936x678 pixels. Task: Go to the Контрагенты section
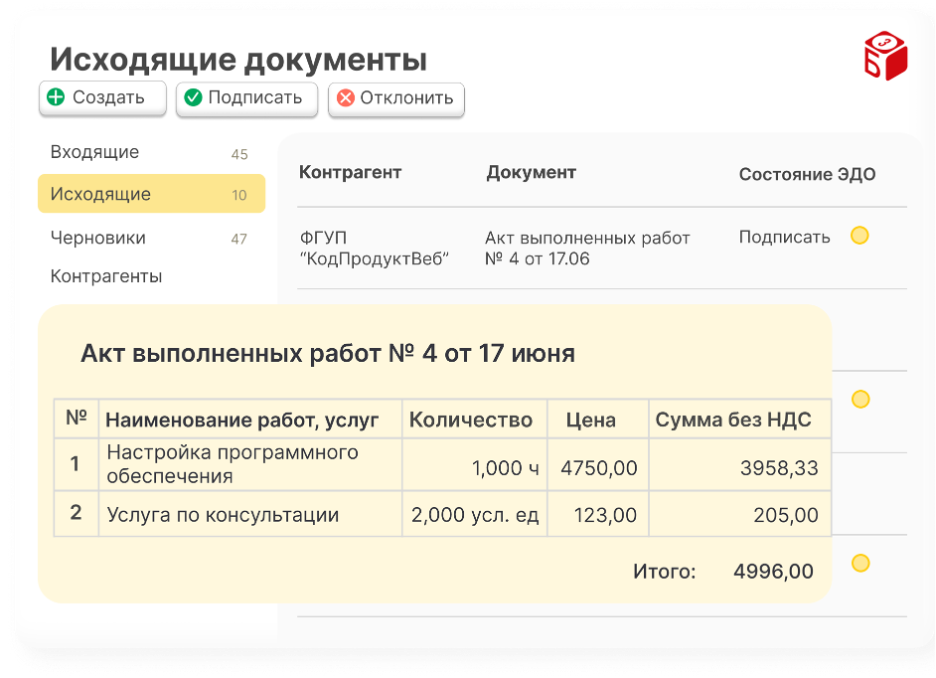coord(106,276)
